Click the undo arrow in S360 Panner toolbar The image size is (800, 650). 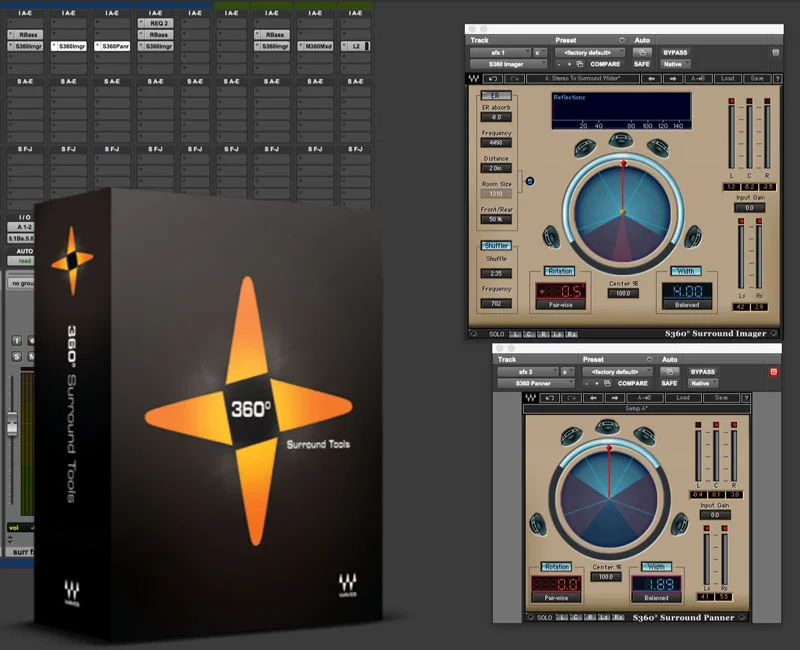[552, 398]
